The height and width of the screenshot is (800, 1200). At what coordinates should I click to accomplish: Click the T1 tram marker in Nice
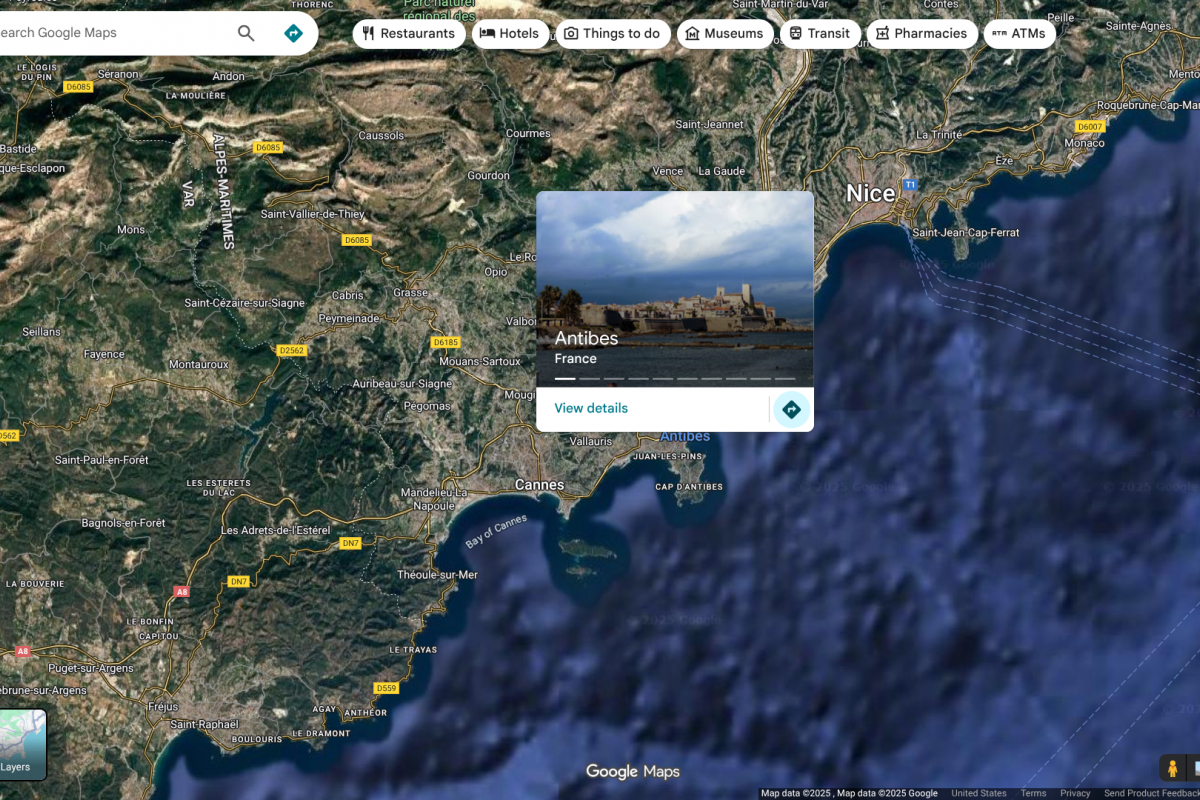point(910,185)
